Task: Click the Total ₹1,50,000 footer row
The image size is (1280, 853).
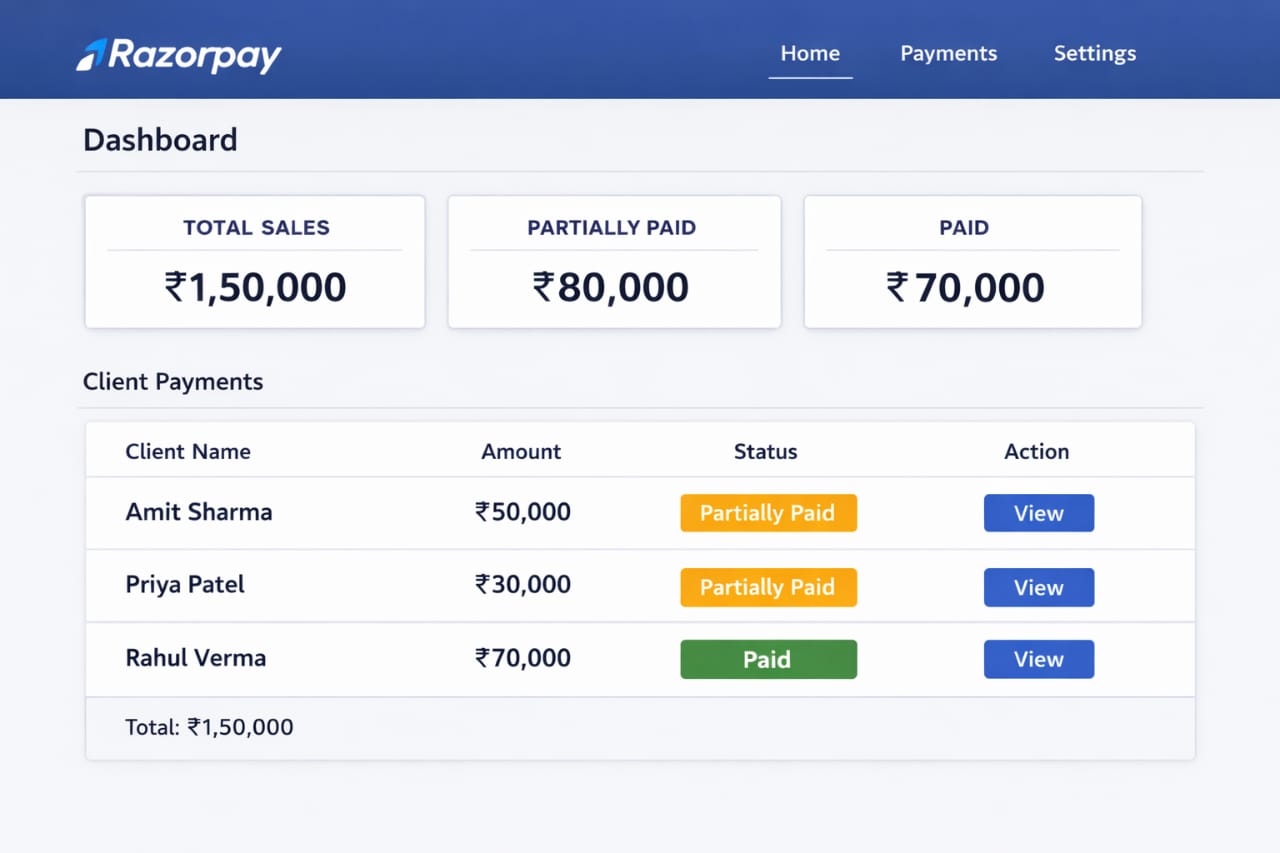Action: pyautogui.click(x=210, y=727)
